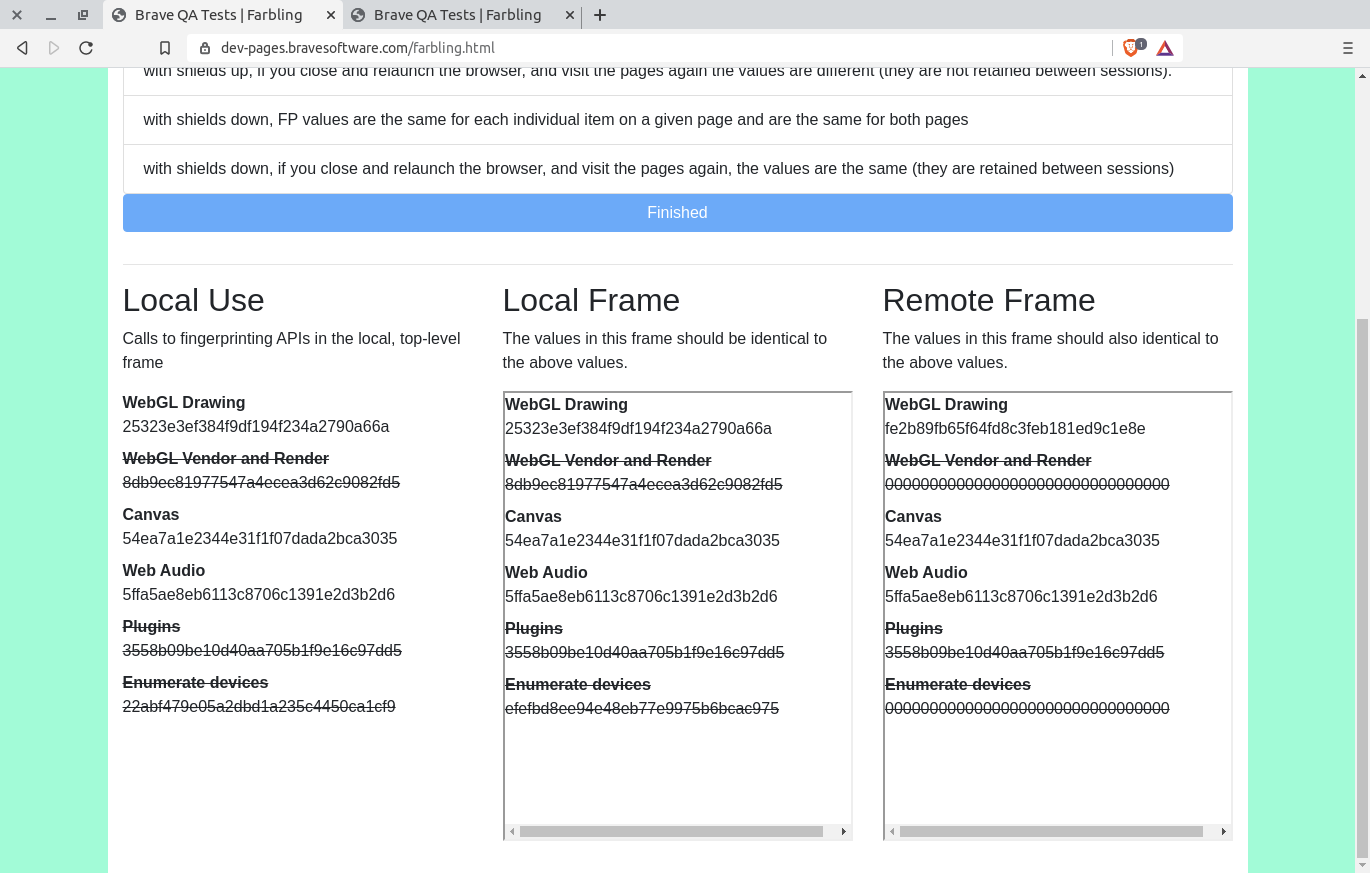Click Local Use Plugins hash 3558b09b…

[x=262, y=651]
